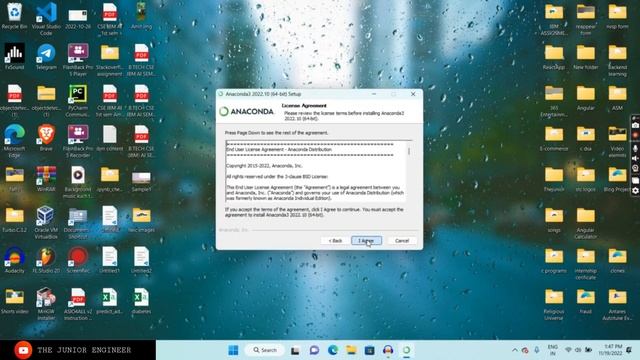The image size is (640, 360).
Task: Select the Angular folder
Action: (586, 98)
